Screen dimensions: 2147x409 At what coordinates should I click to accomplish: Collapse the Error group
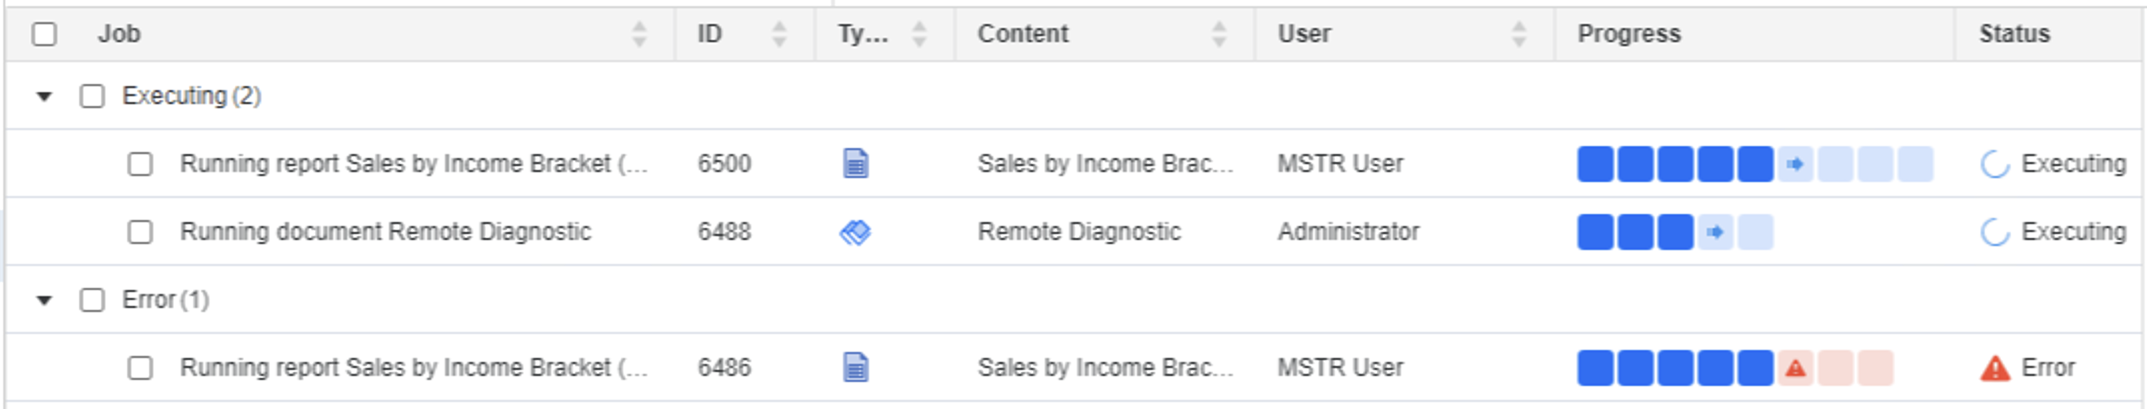[44, 300]
